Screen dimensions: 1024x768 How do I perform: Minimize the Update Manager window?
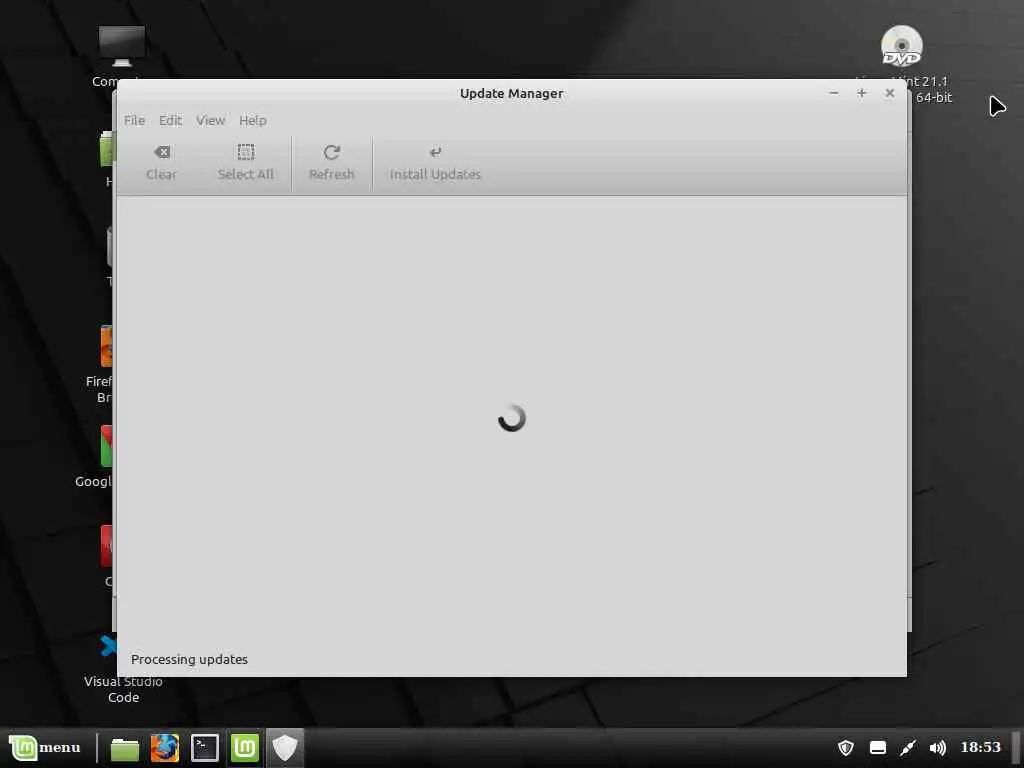click(x=833, y=93)
